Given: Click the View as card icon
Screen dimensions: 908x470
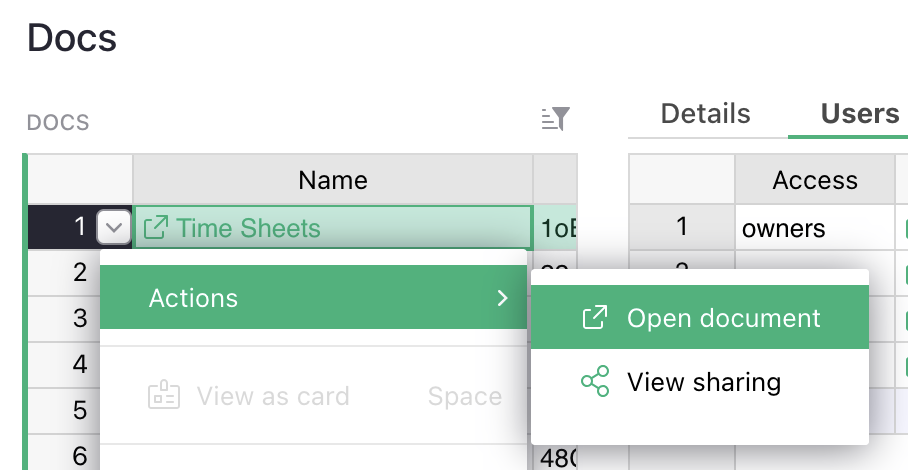Looking at the screenshot, I should click(164, 395).
